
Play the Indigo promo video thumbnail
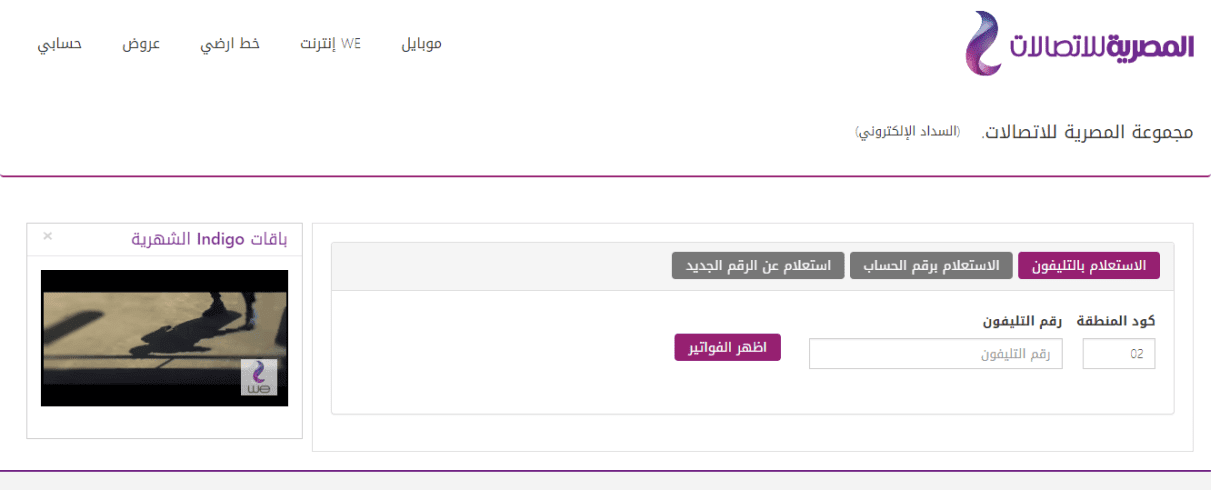click(x=164, y=338)
